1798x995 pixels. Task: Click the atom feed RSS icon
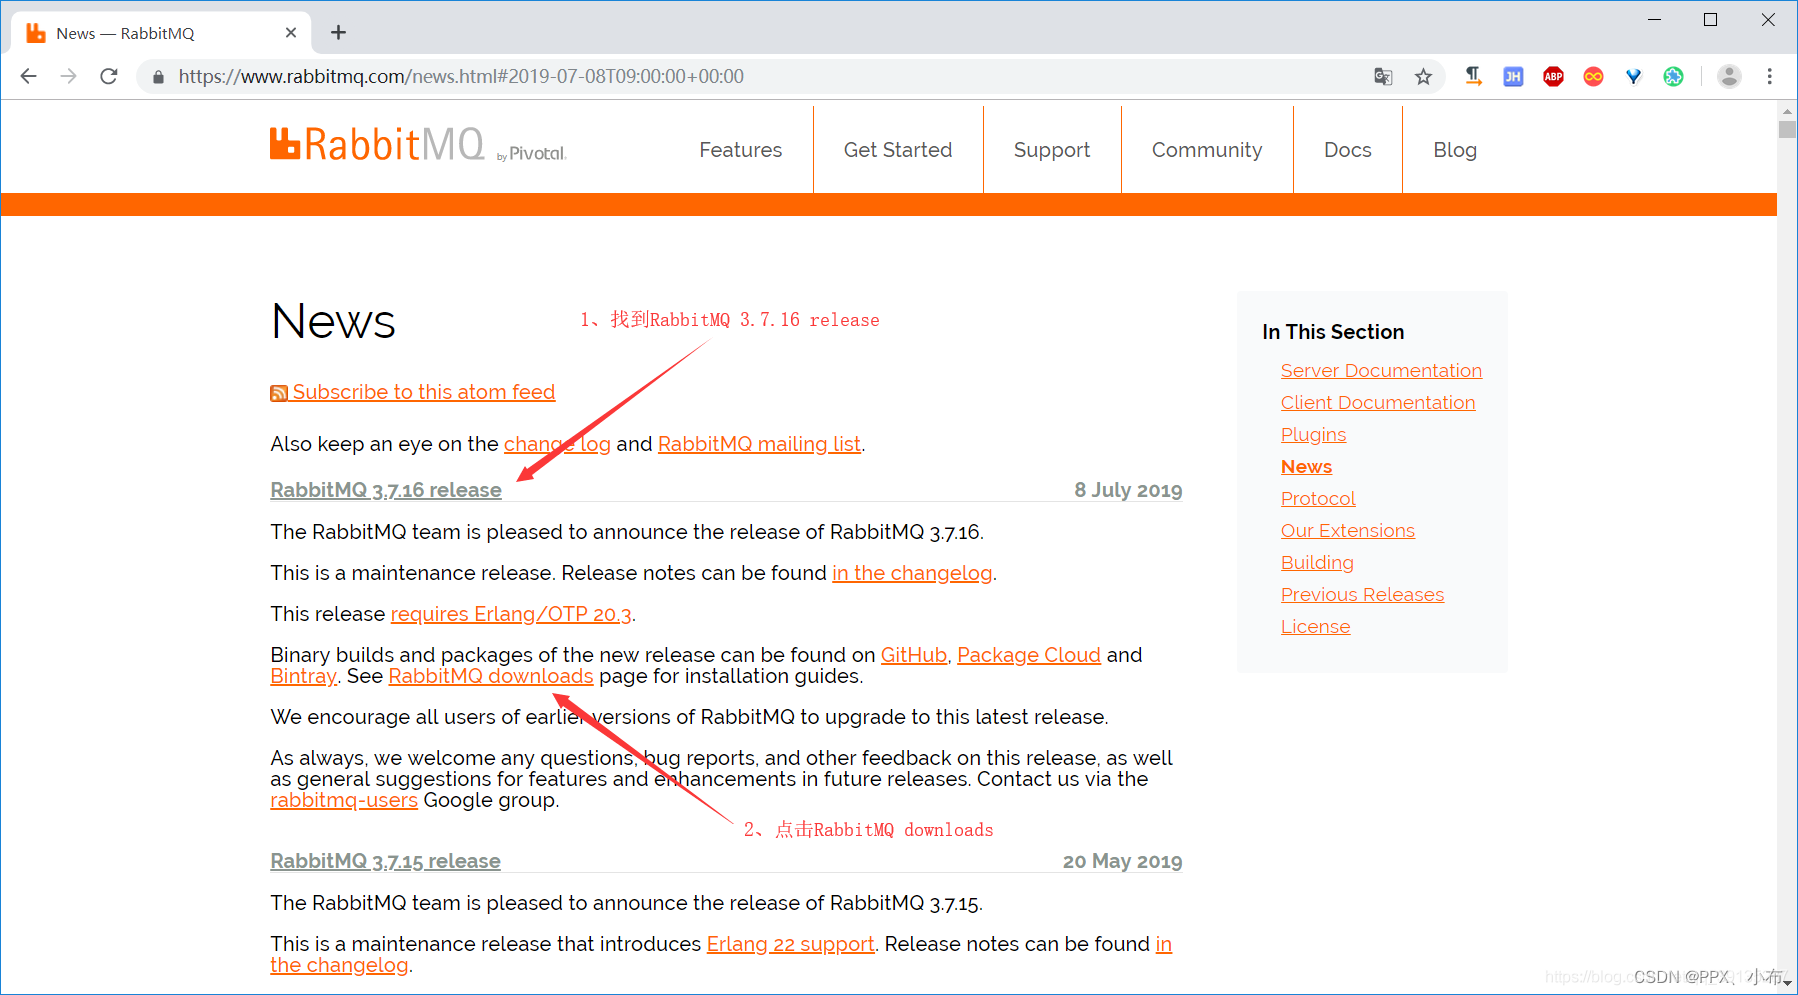click(279, 393)
